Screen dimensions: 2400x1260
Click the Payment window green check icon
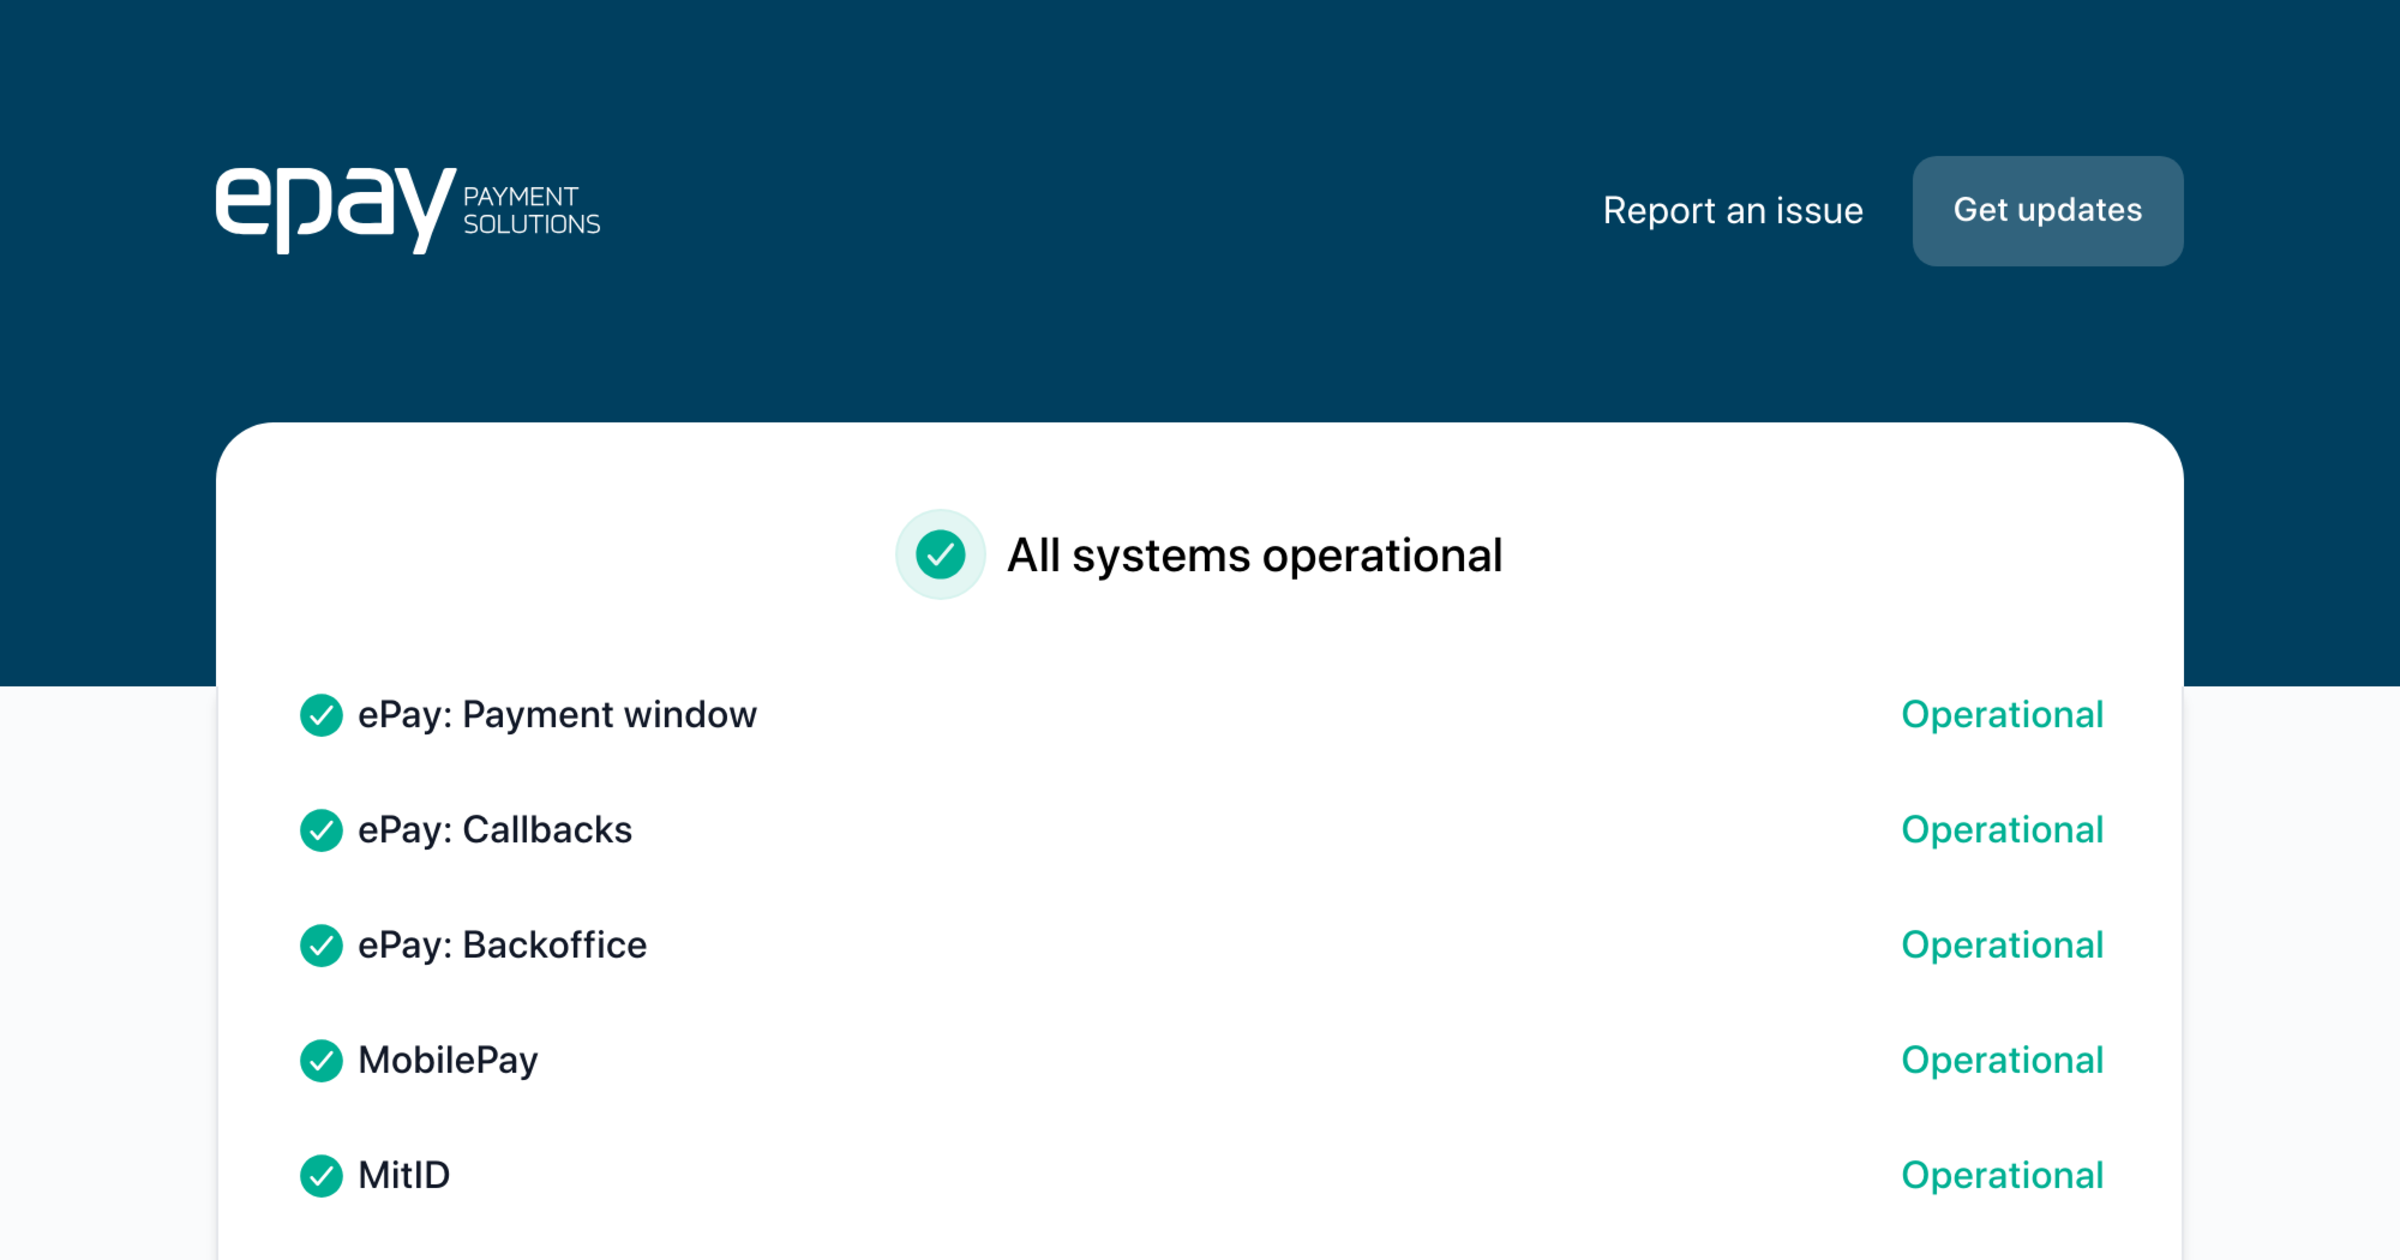click(x=321, y=715)
